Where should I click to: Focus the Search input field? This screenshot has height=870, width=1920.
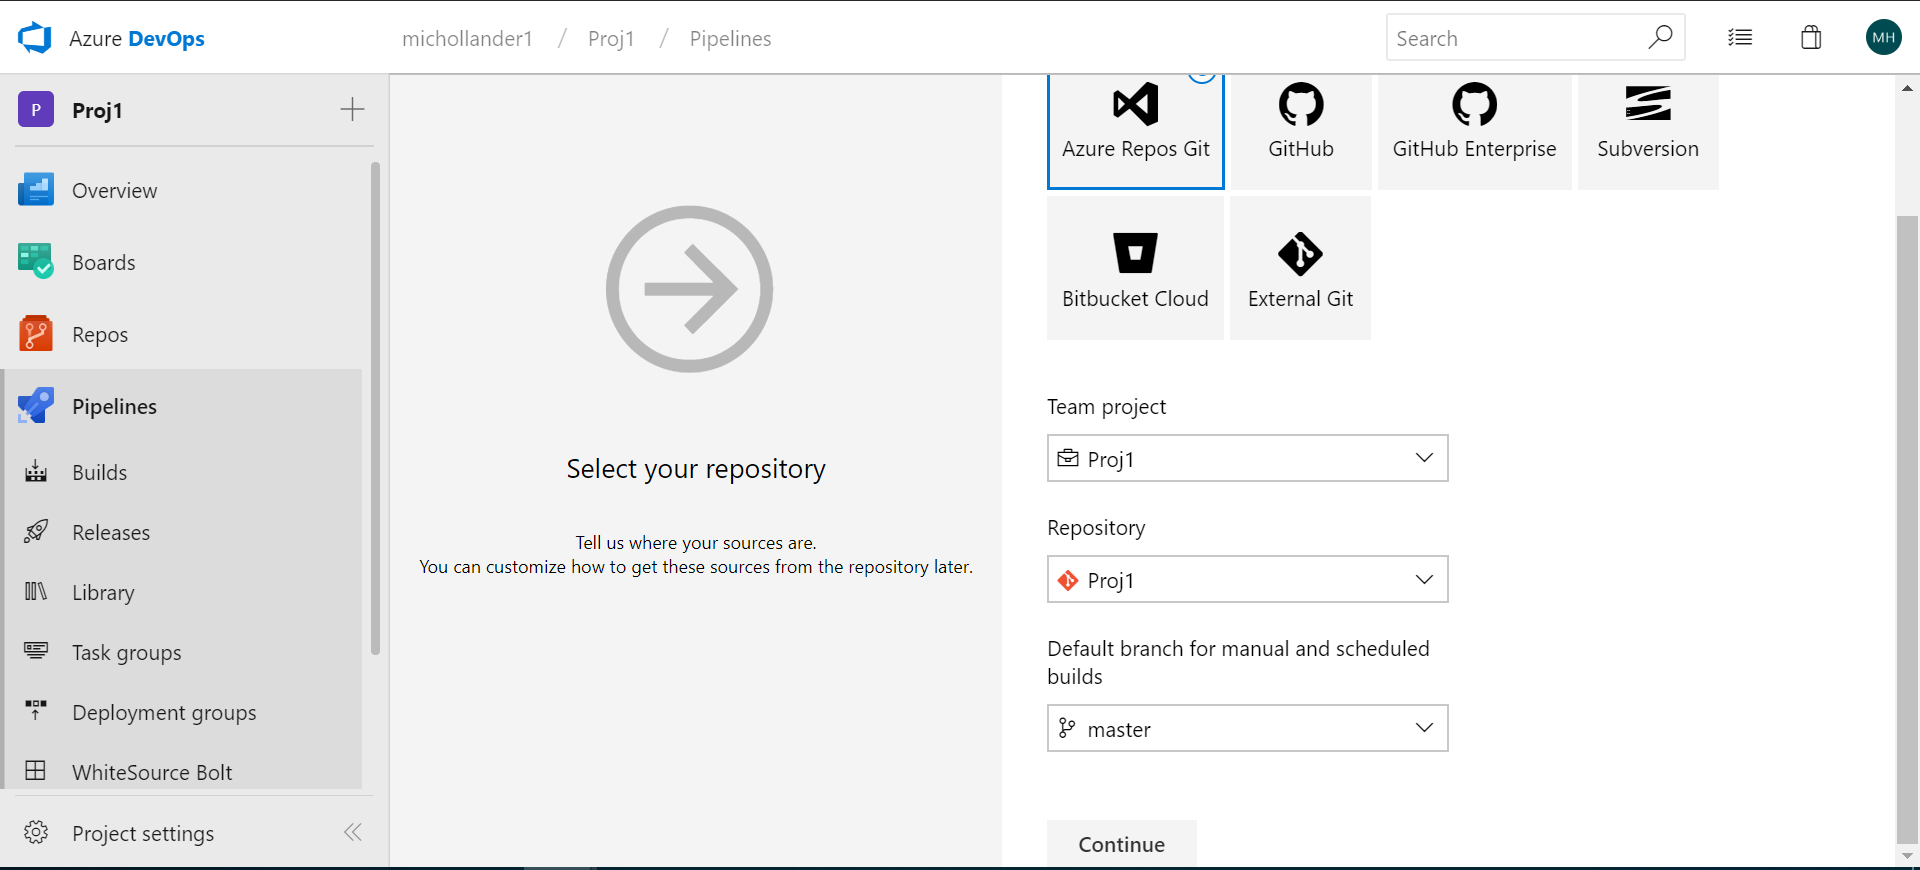point(1515,39)
